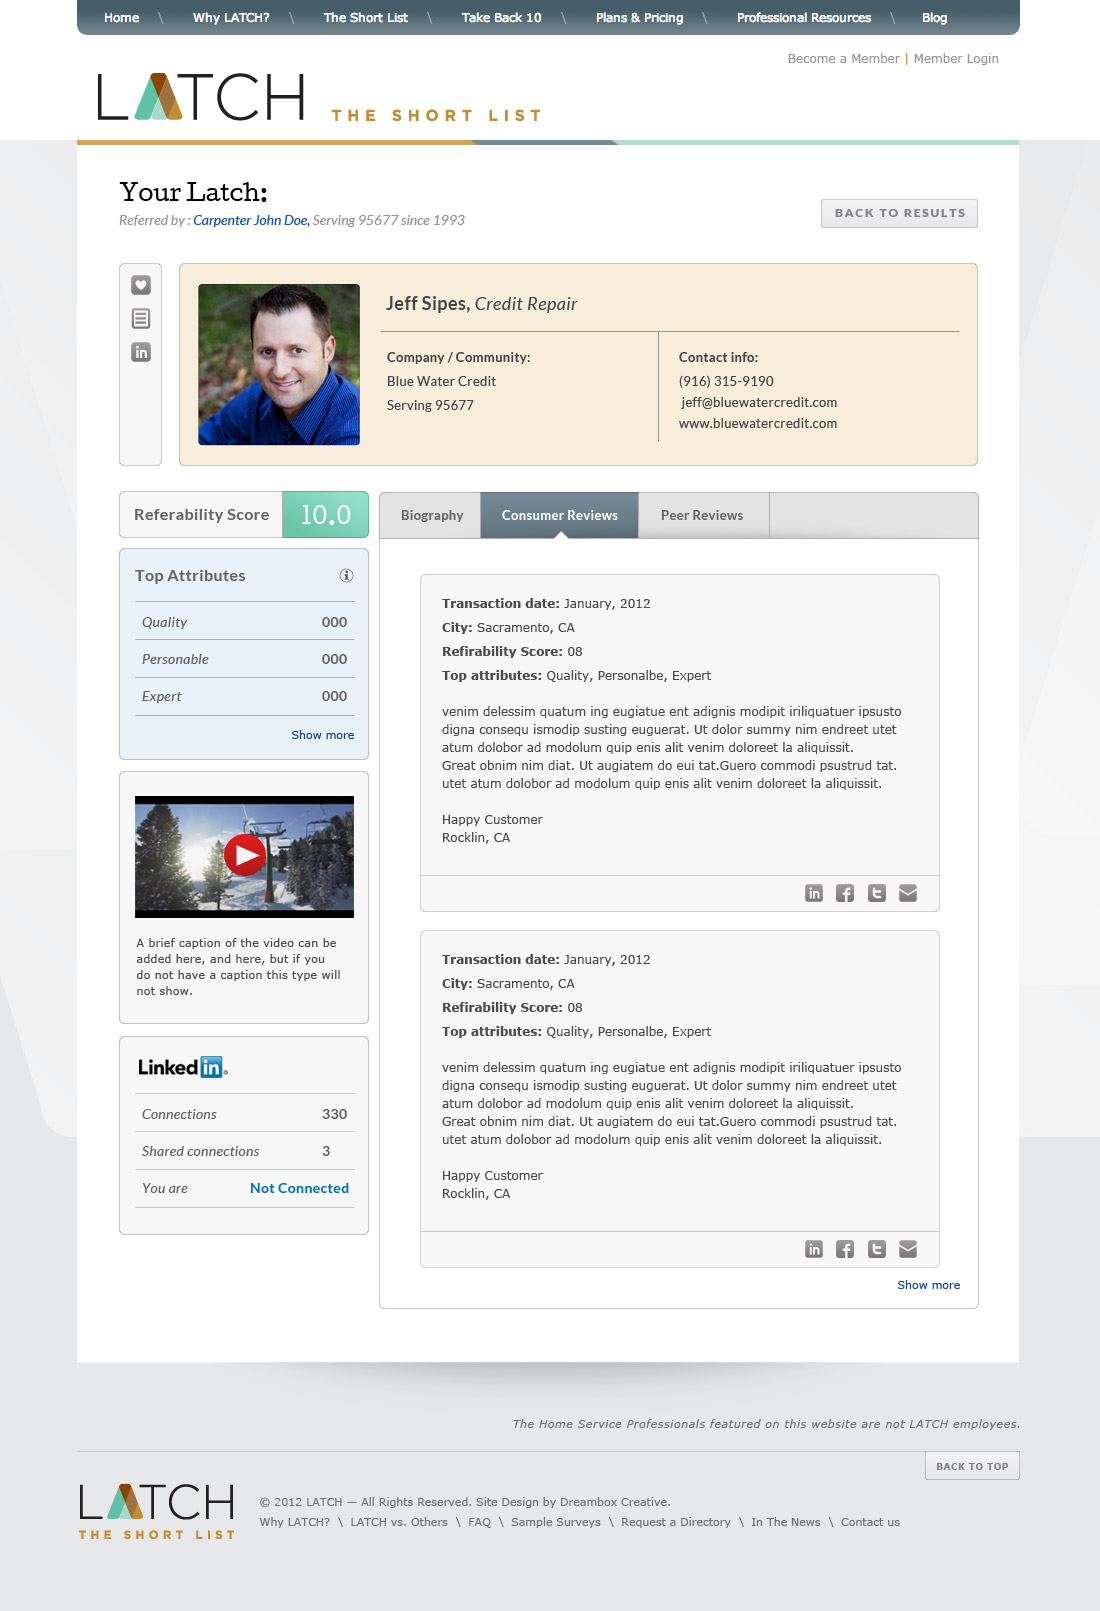This screenshot has height=1611, width=1100.
Task: Open Professional Resources navigation item
Action: tap(804, 17)
